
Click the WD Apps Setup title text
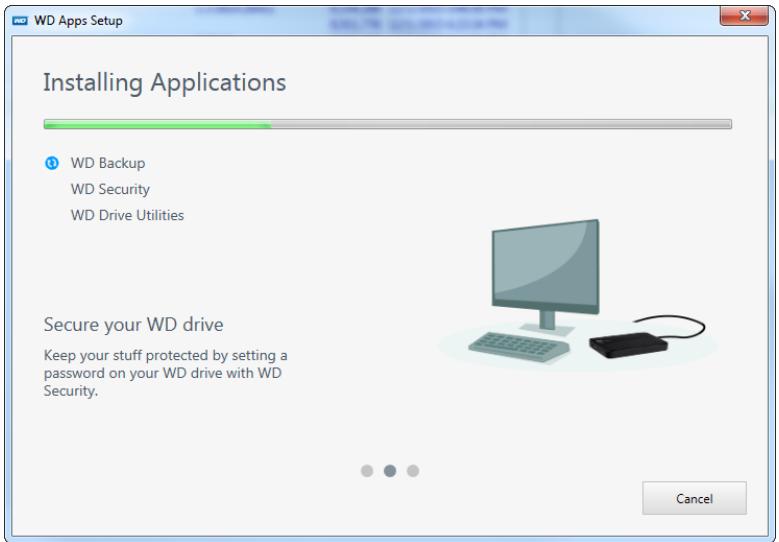pyautogui.click(x=78, y=21)
